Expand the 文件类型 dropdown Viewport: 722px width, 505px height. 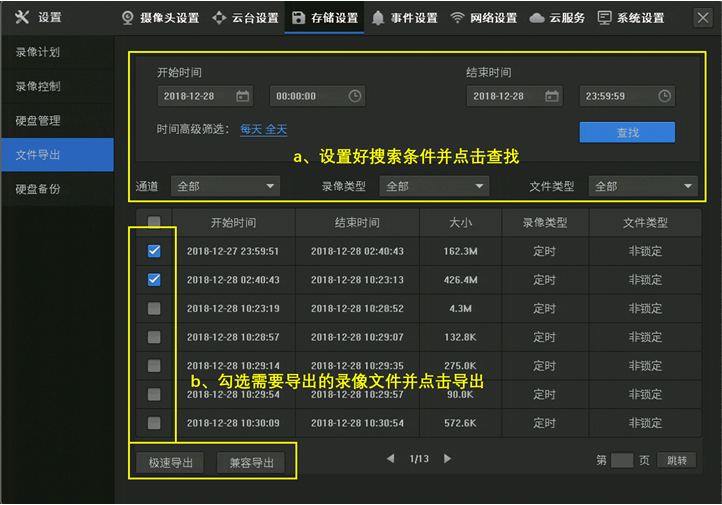point(643,186)
